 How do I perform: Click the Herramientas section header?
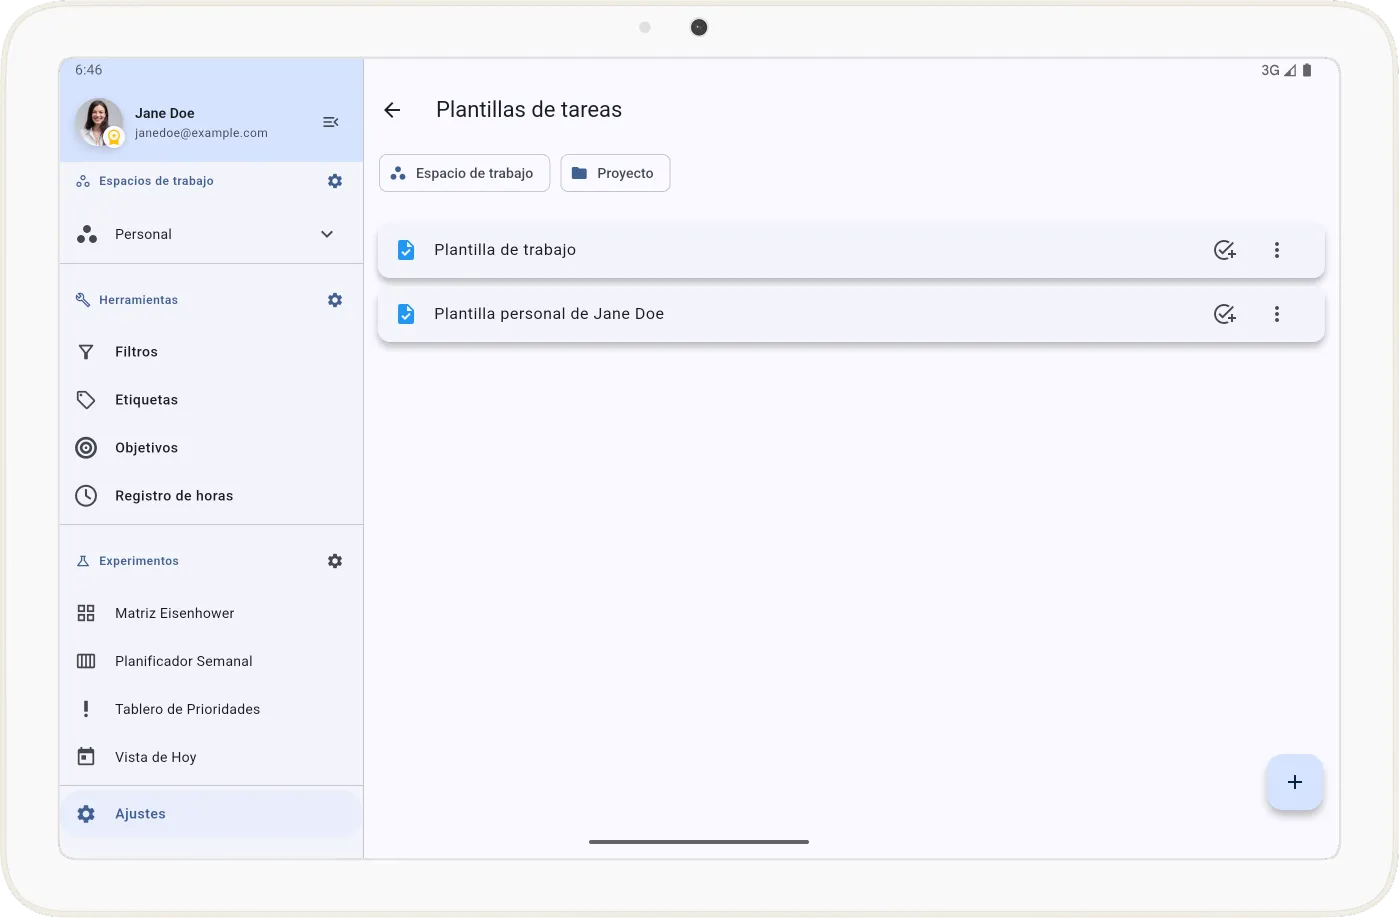point(138,300)
